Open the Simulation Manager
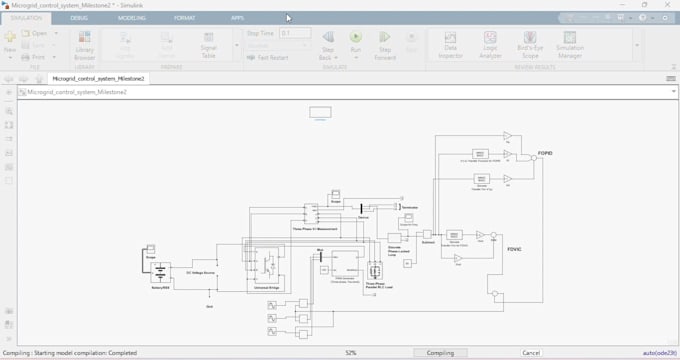680x360 pixels. coord(570,45)
